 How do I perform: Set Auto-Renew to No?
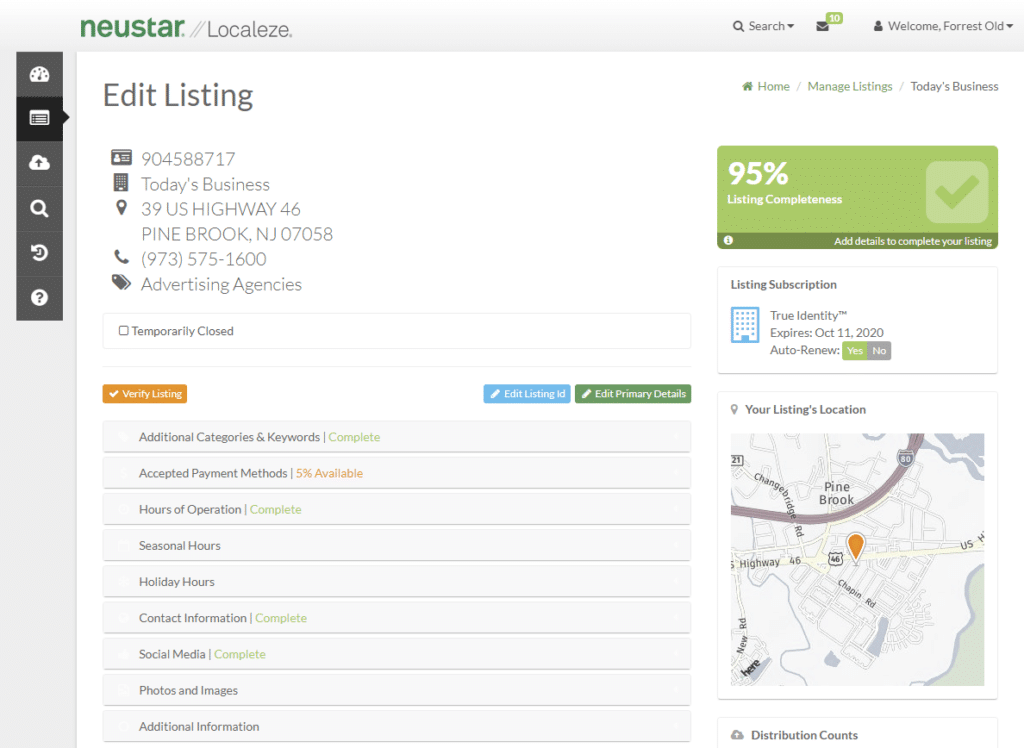pos(879,351)
